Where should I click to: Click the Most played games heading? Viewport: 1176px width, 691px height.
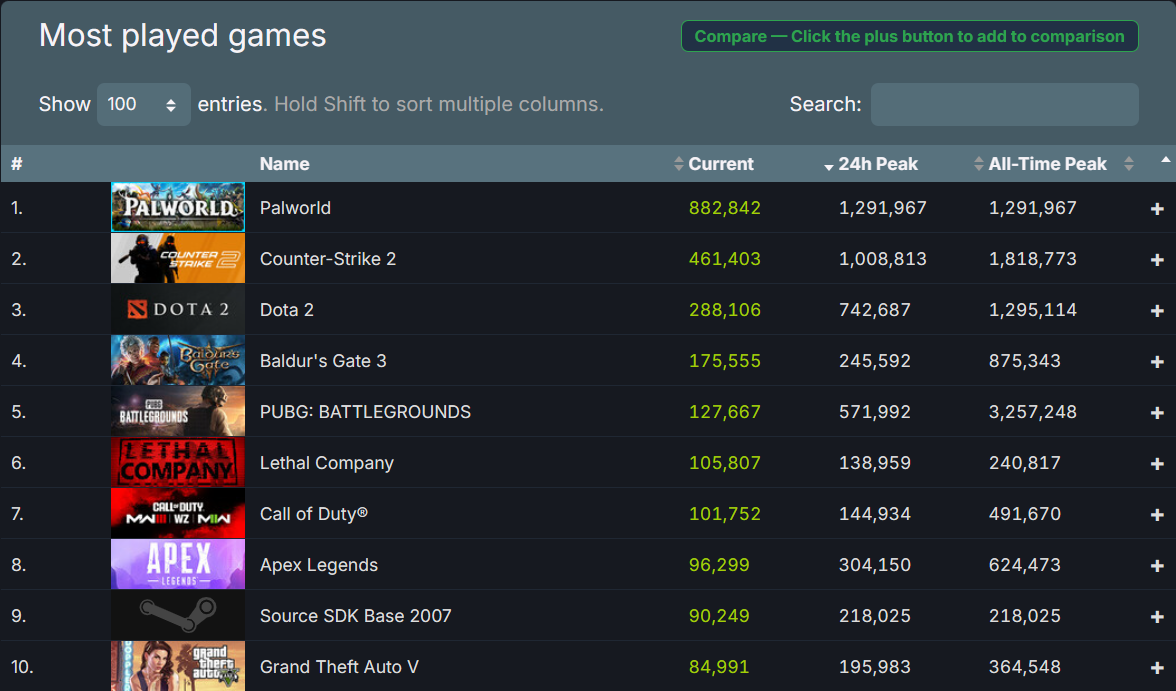182,36
